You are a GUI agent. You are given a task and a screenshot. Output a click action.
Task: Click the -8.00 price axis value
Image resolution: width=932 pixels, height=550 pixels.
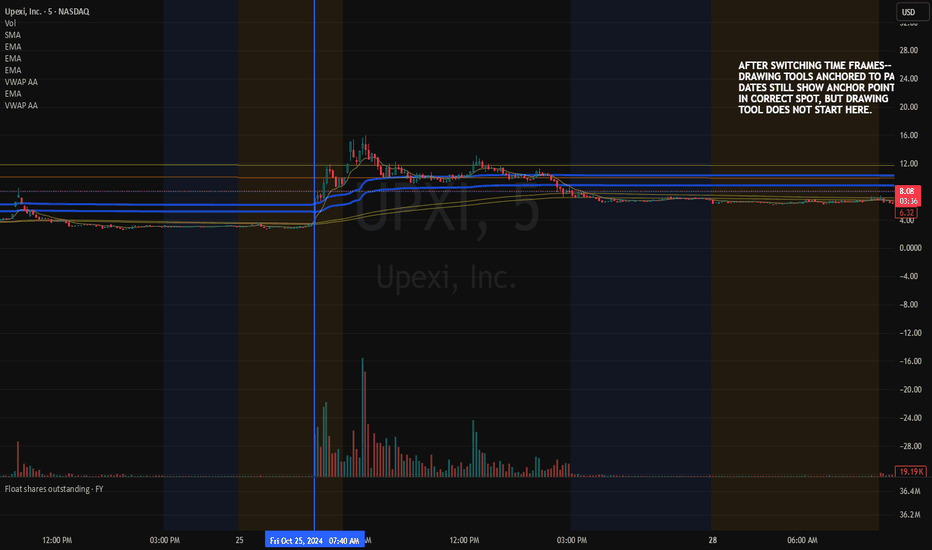[x=909, y=304]
